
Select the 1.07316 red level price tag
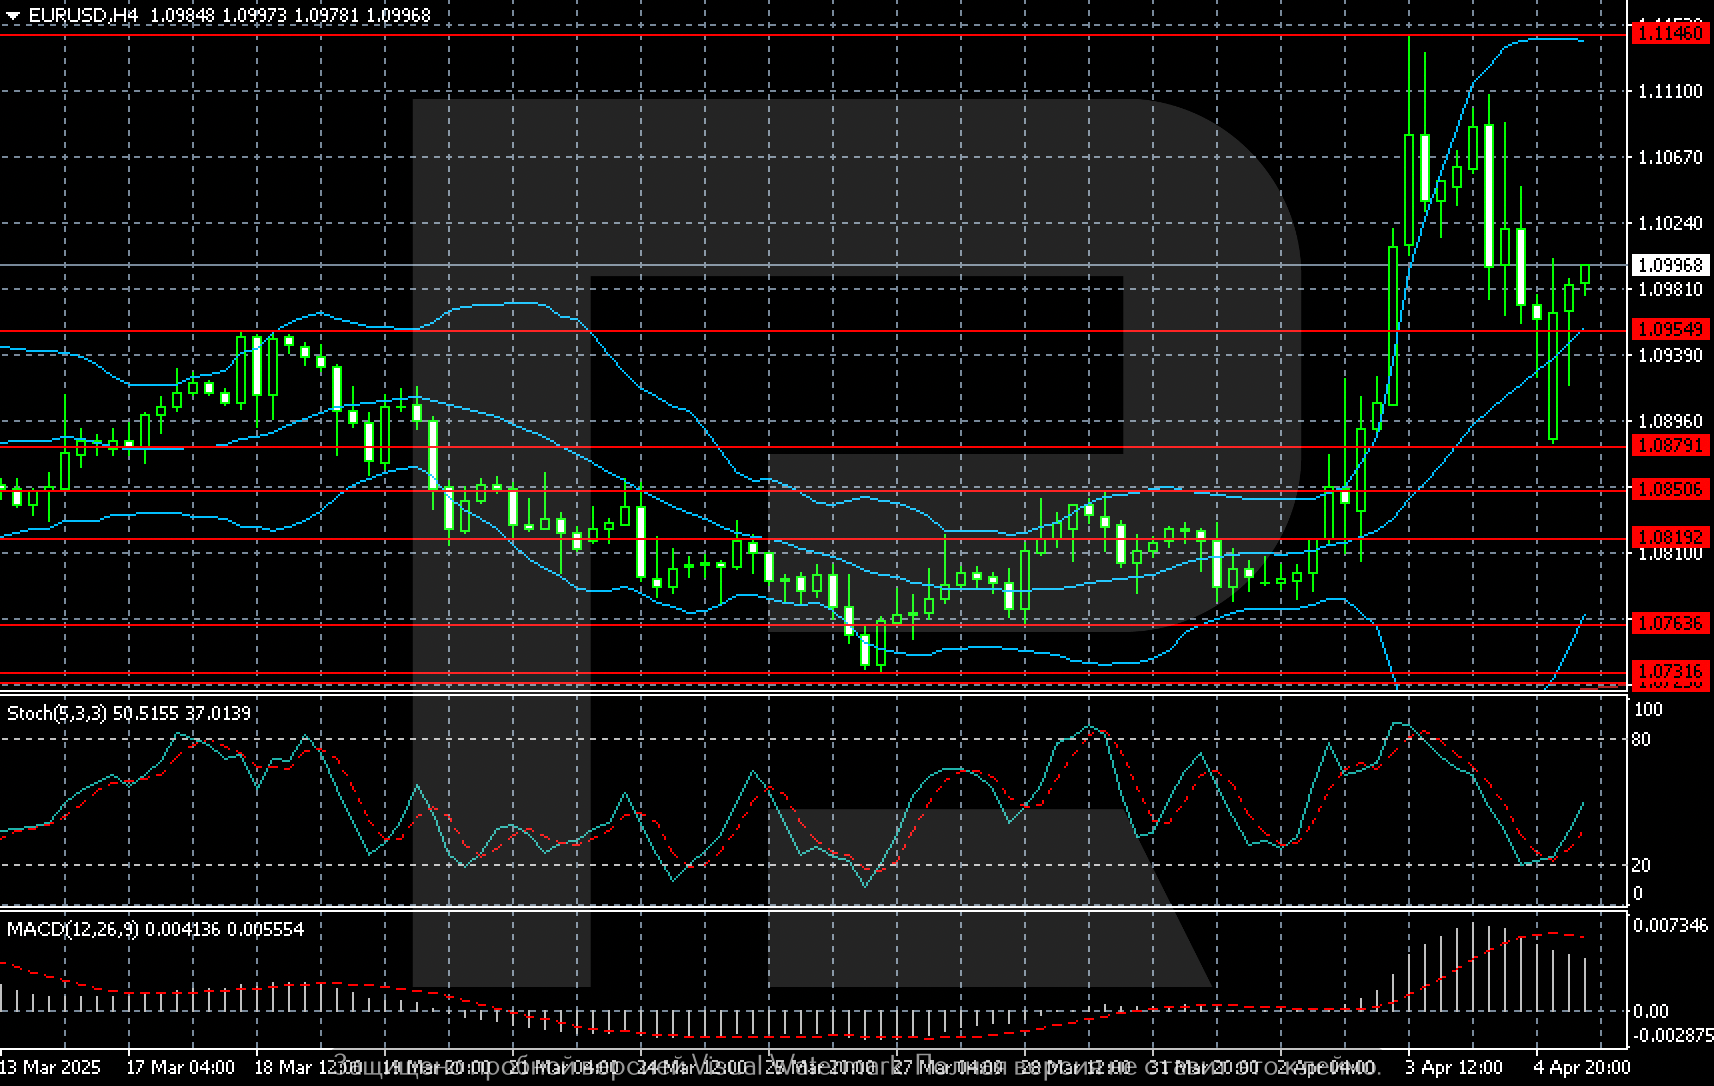[x=1669, y=670]
